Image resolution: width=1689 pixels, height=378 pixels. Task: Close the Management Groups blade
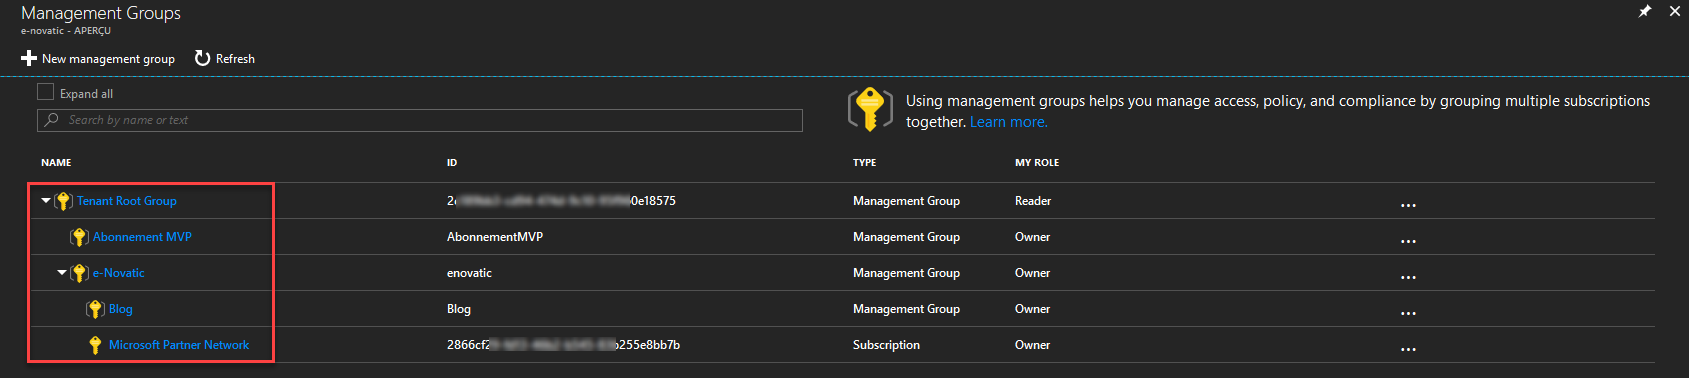point(1675,11)
